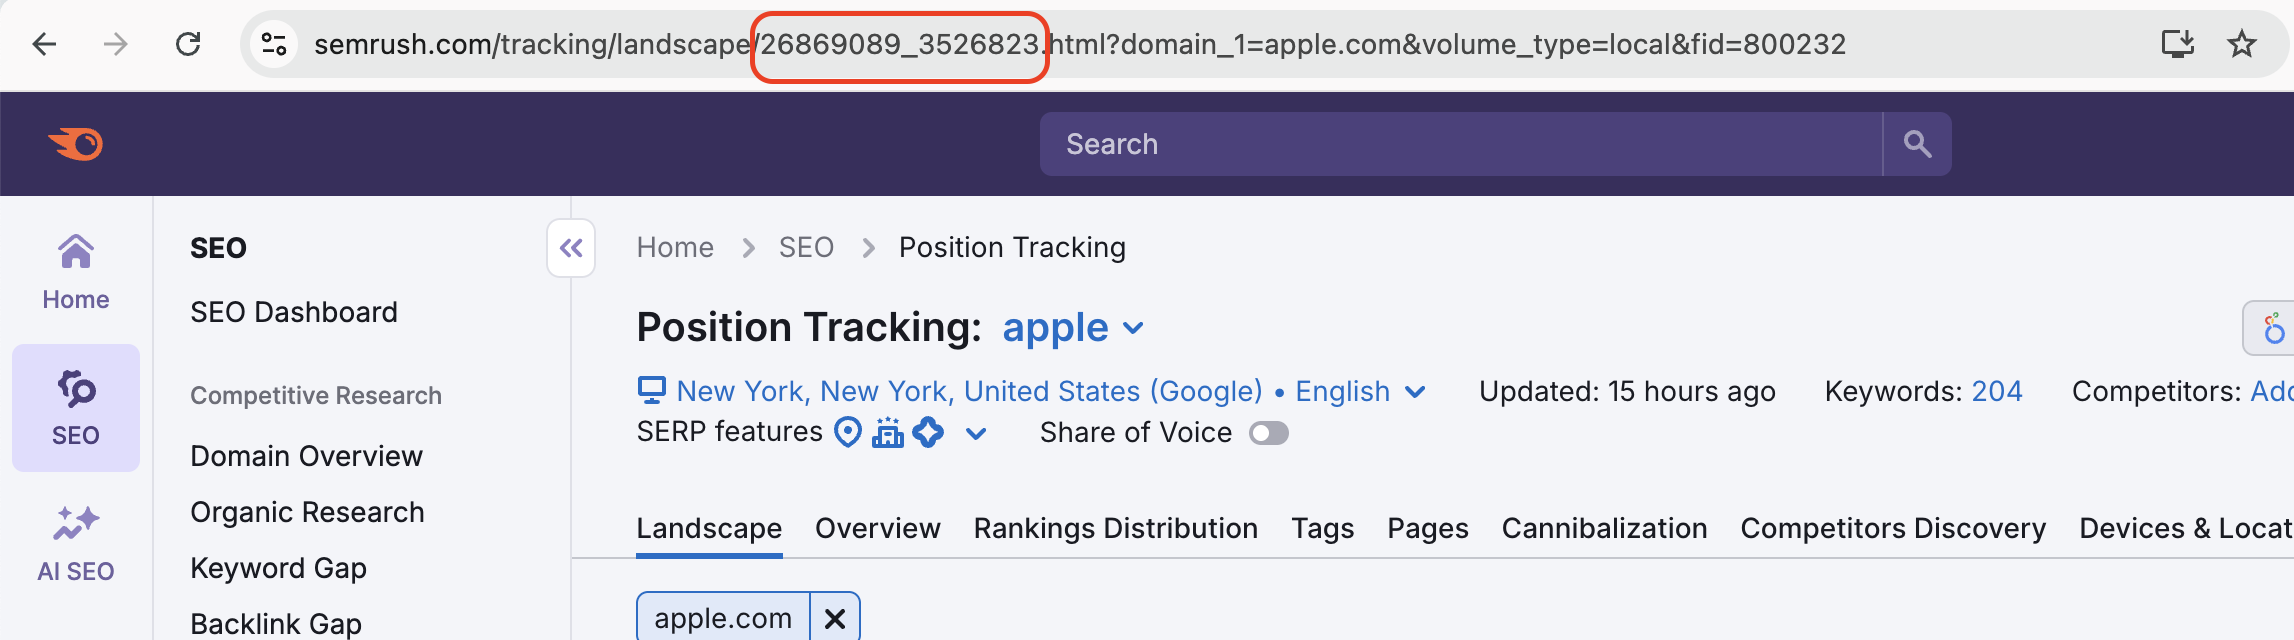Screen dimensions: 2294x640
Task: Remove the apple.com filter chip
Action: pos(835,617)
